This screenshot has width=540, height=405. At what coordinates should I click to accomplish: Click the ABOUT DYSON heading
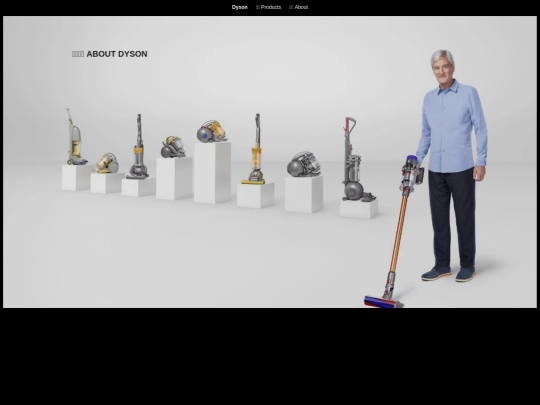point(110,54)
